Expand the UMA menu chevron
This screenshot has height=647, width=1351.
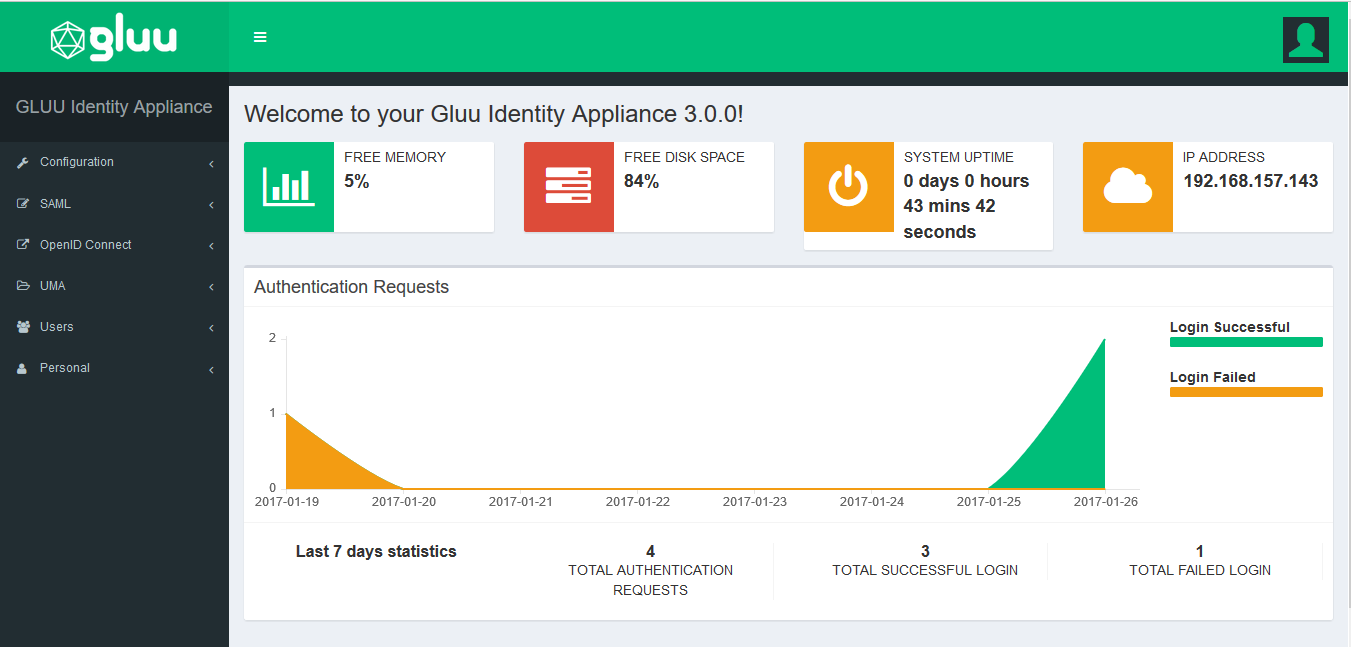pyautogui.click(x=211, y=287)
